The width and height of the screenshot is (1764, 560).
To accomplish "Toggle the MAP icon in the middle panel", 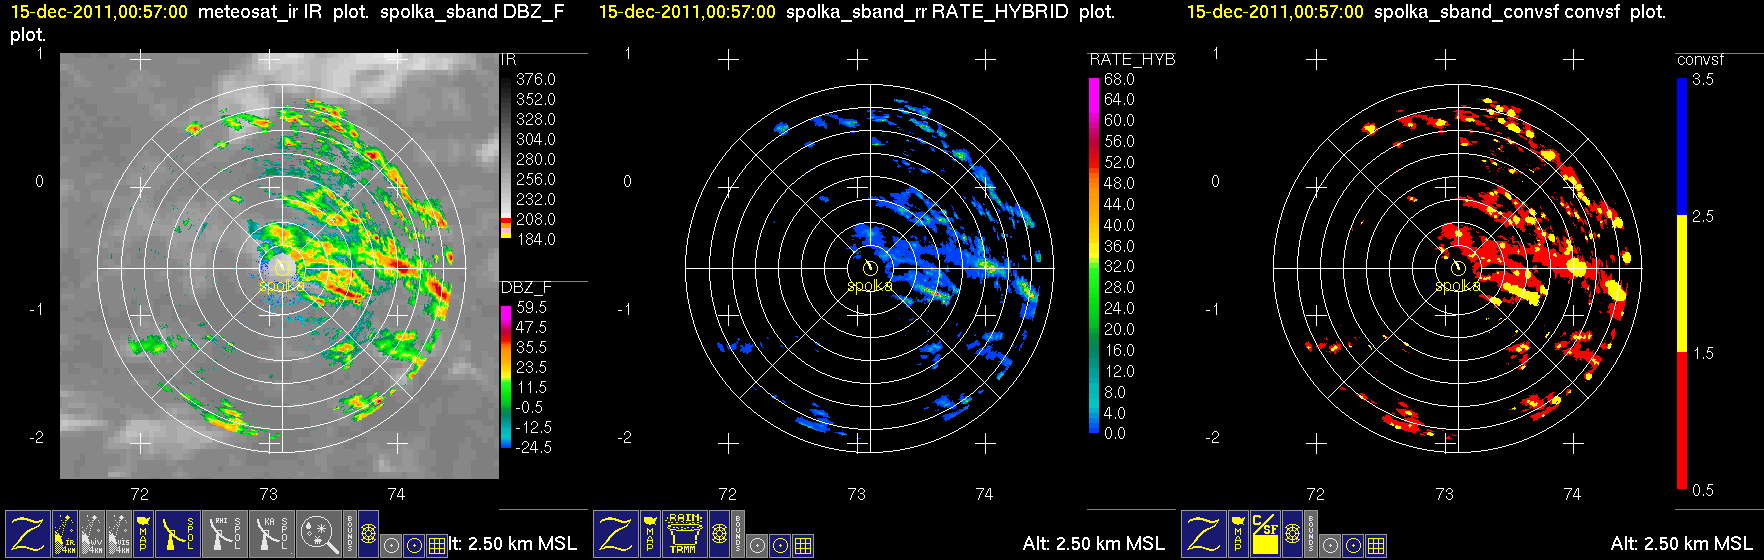I will coord(651,534).
